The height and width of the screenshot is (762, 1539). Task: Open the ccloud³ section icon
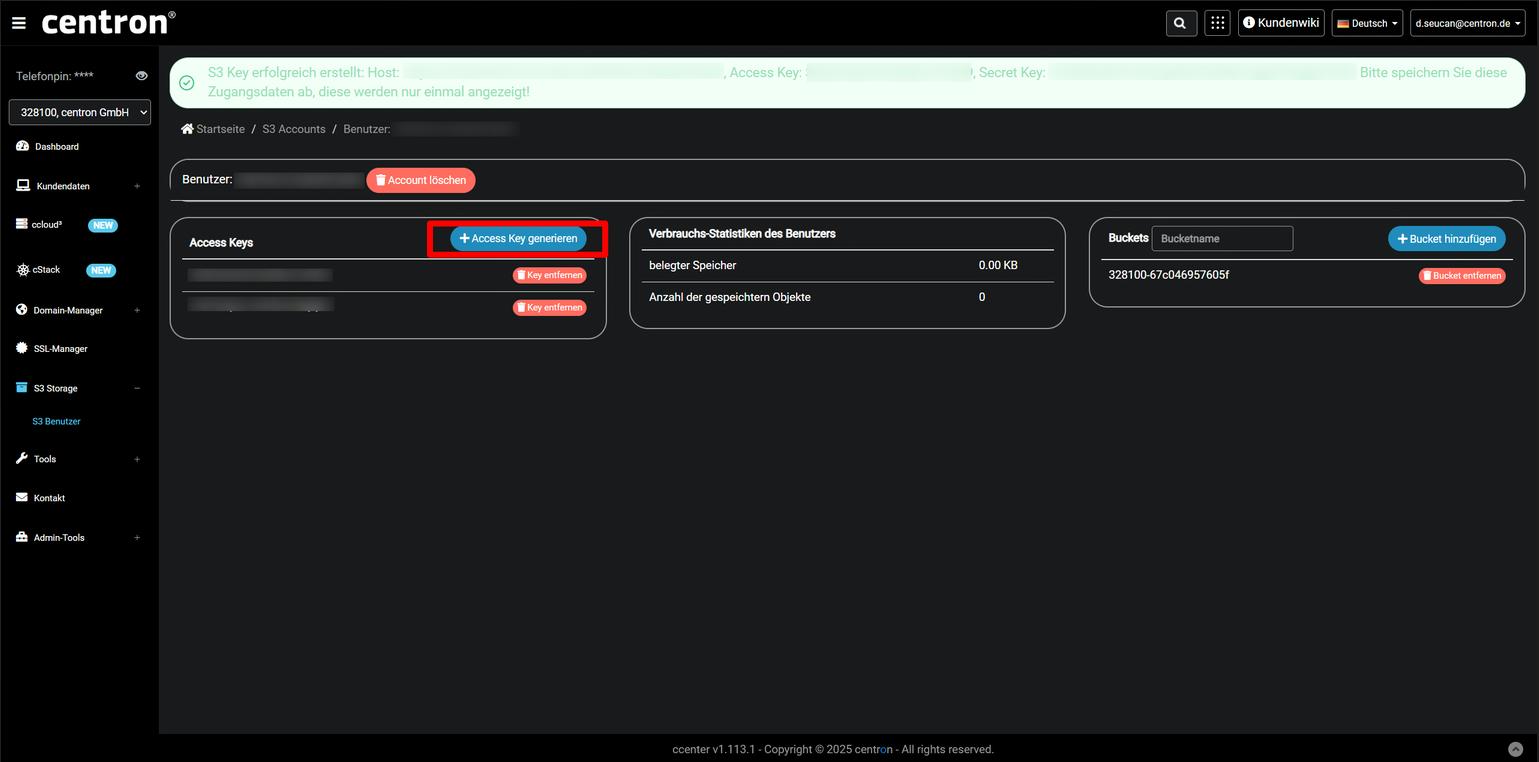22,225
